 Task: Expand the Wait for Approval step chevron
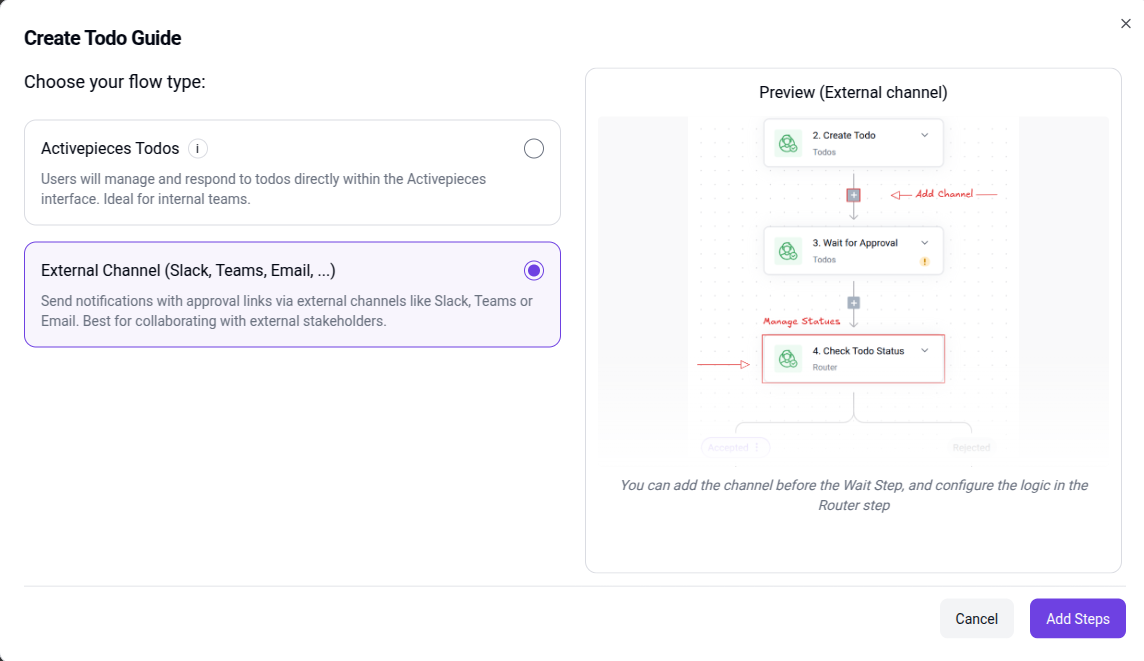[x=924, y=243]
